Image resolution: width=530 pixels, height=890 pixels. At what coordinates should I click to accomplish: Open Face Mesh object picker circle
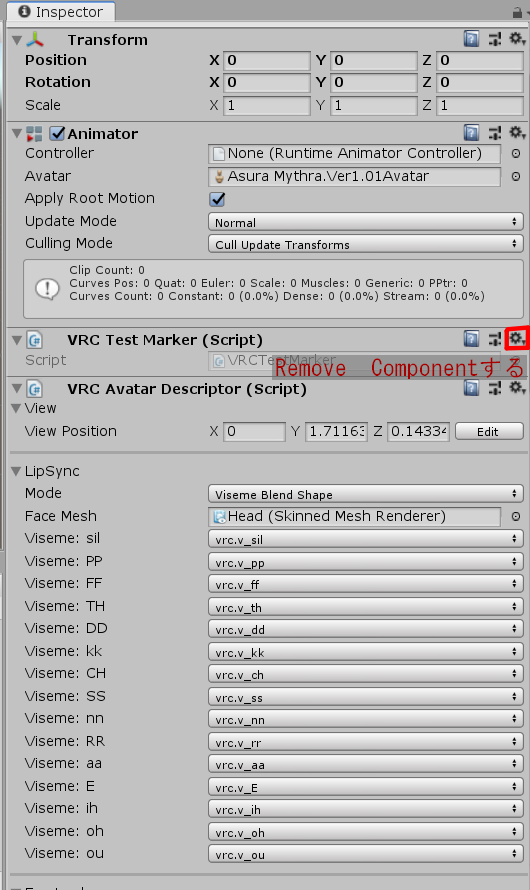(516, 517)
